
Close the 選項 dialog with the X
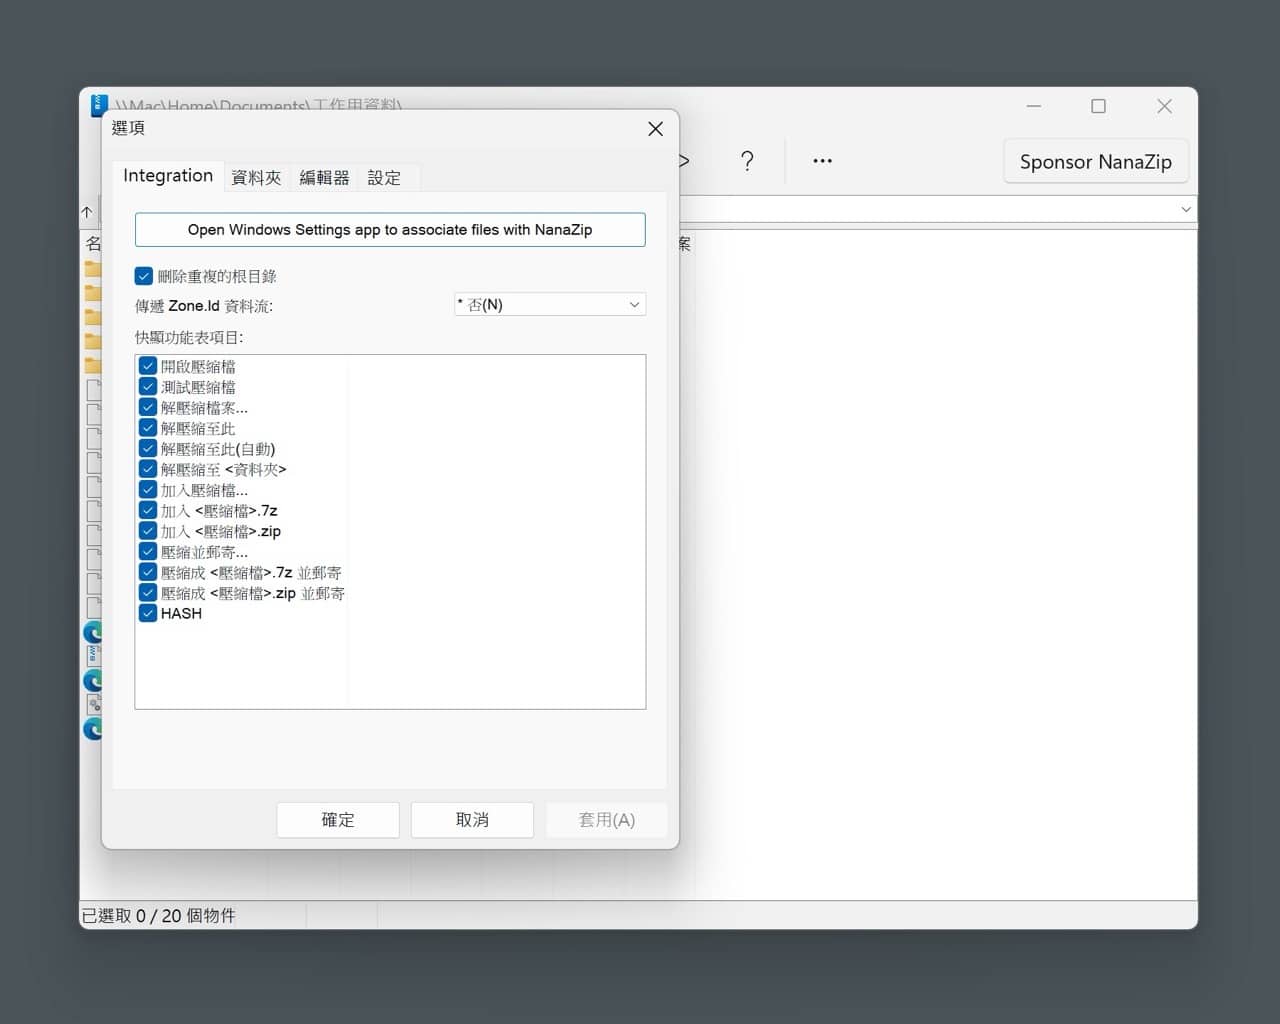(655, 129)
